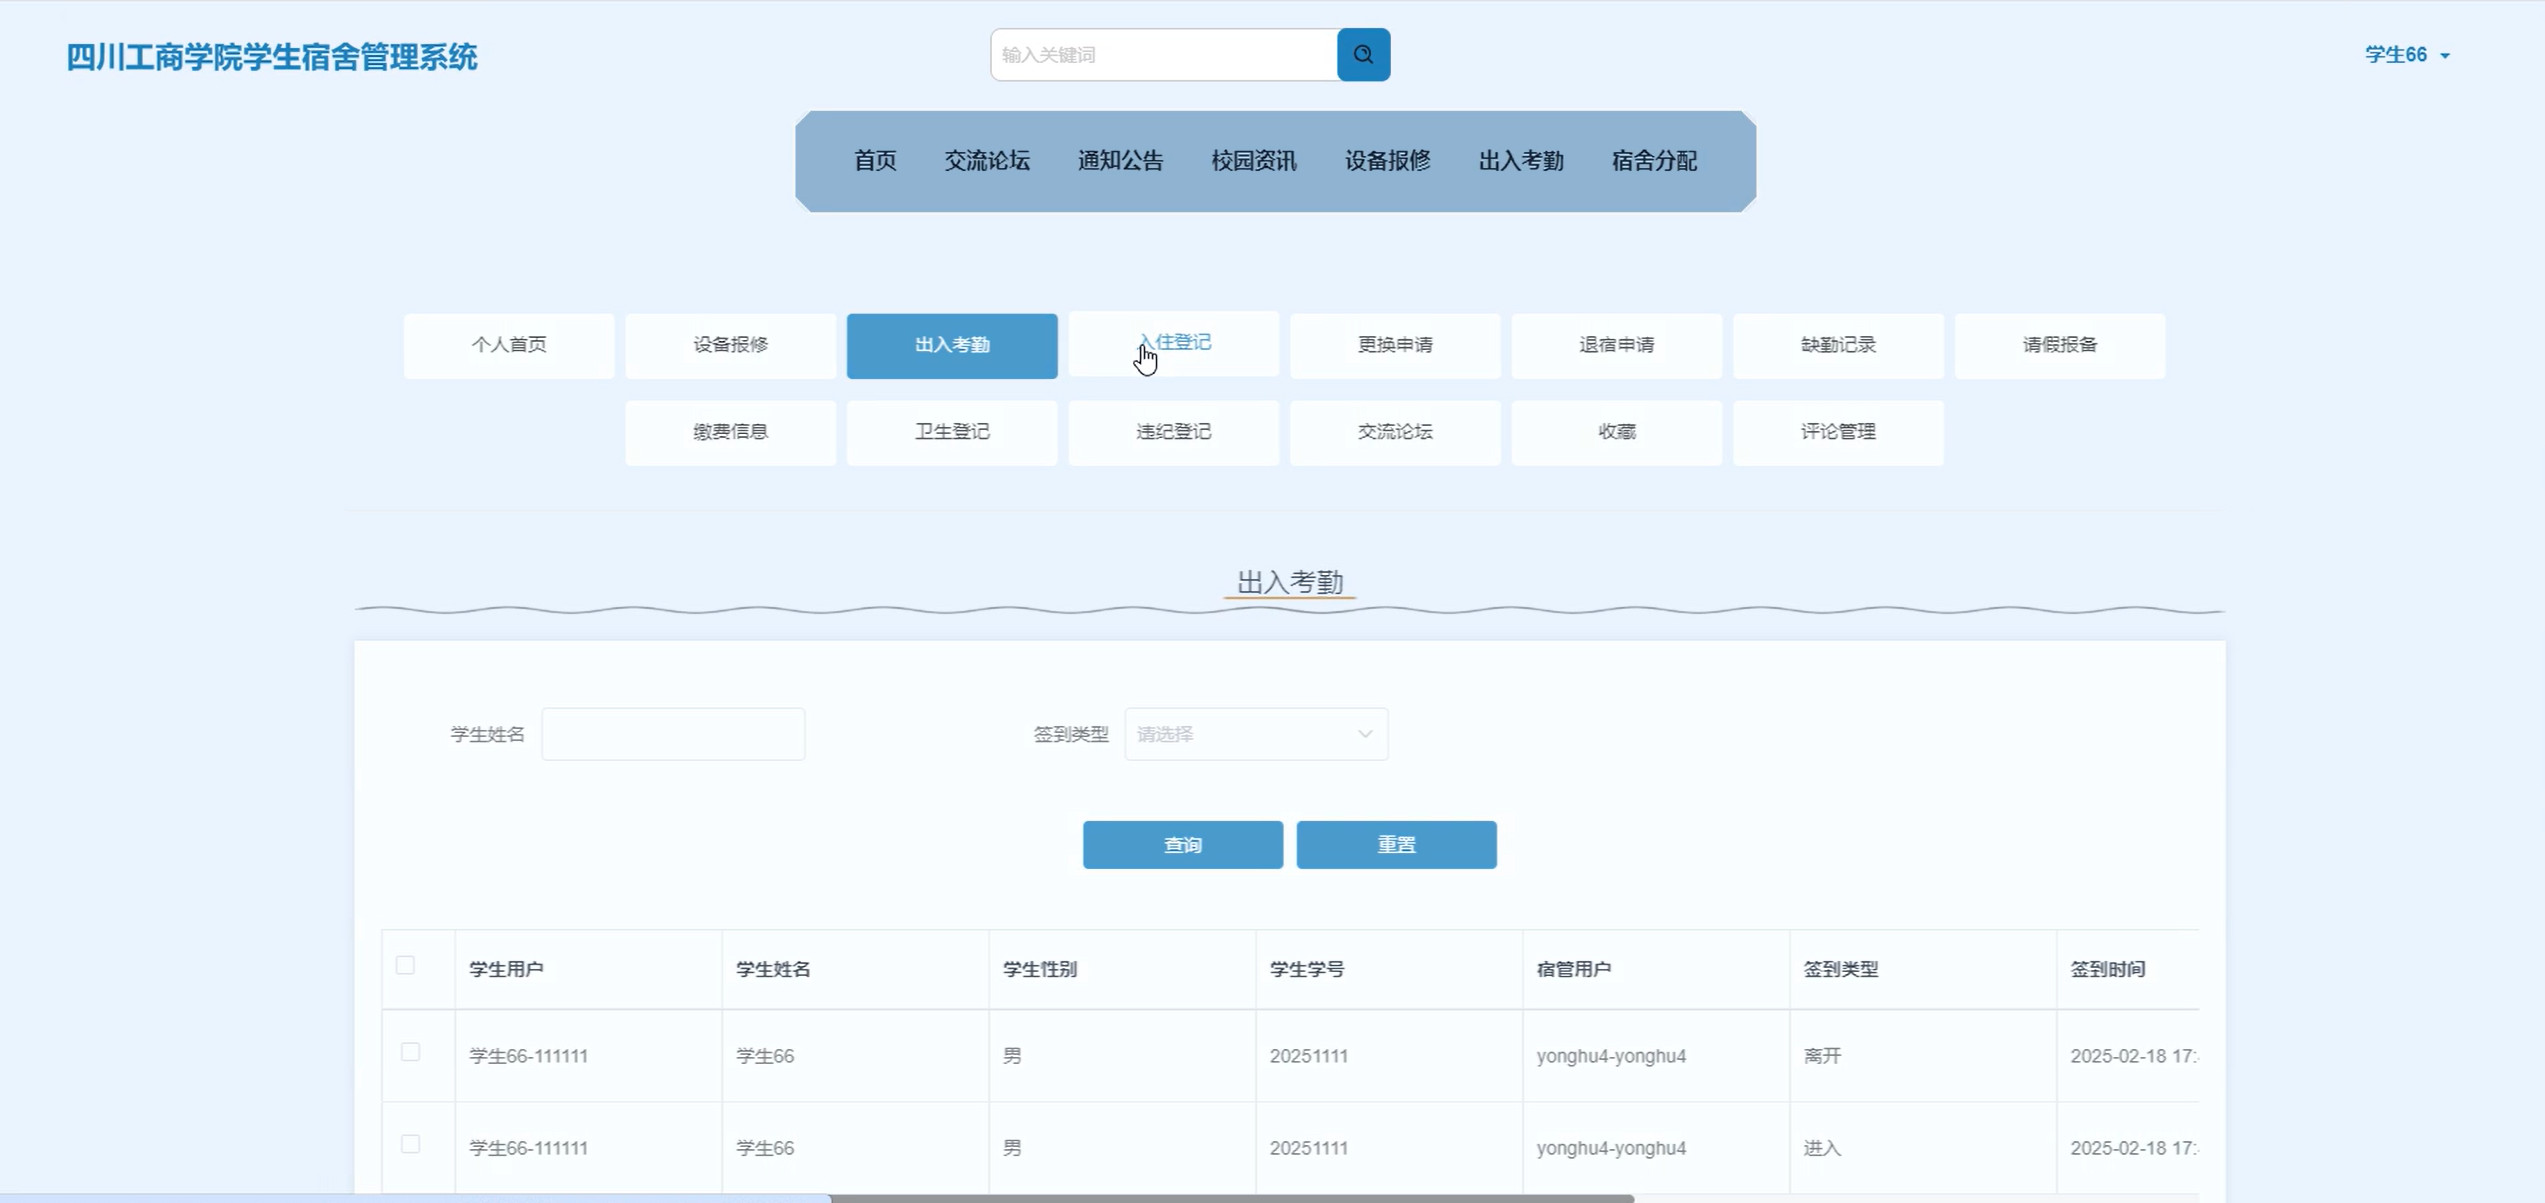Open 通知公告 navigation item
The image size is (2545, 1203).
coord(1120,161)
